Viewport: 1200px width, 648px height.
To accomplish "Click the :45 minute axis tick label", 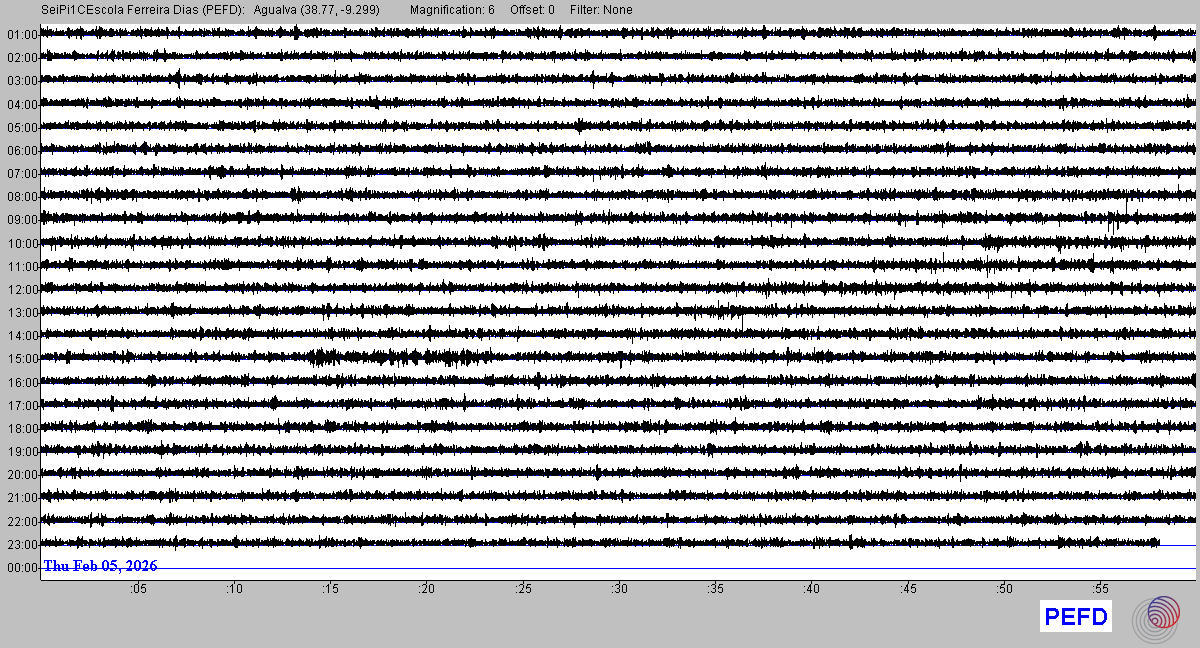I will coord(908,589).
